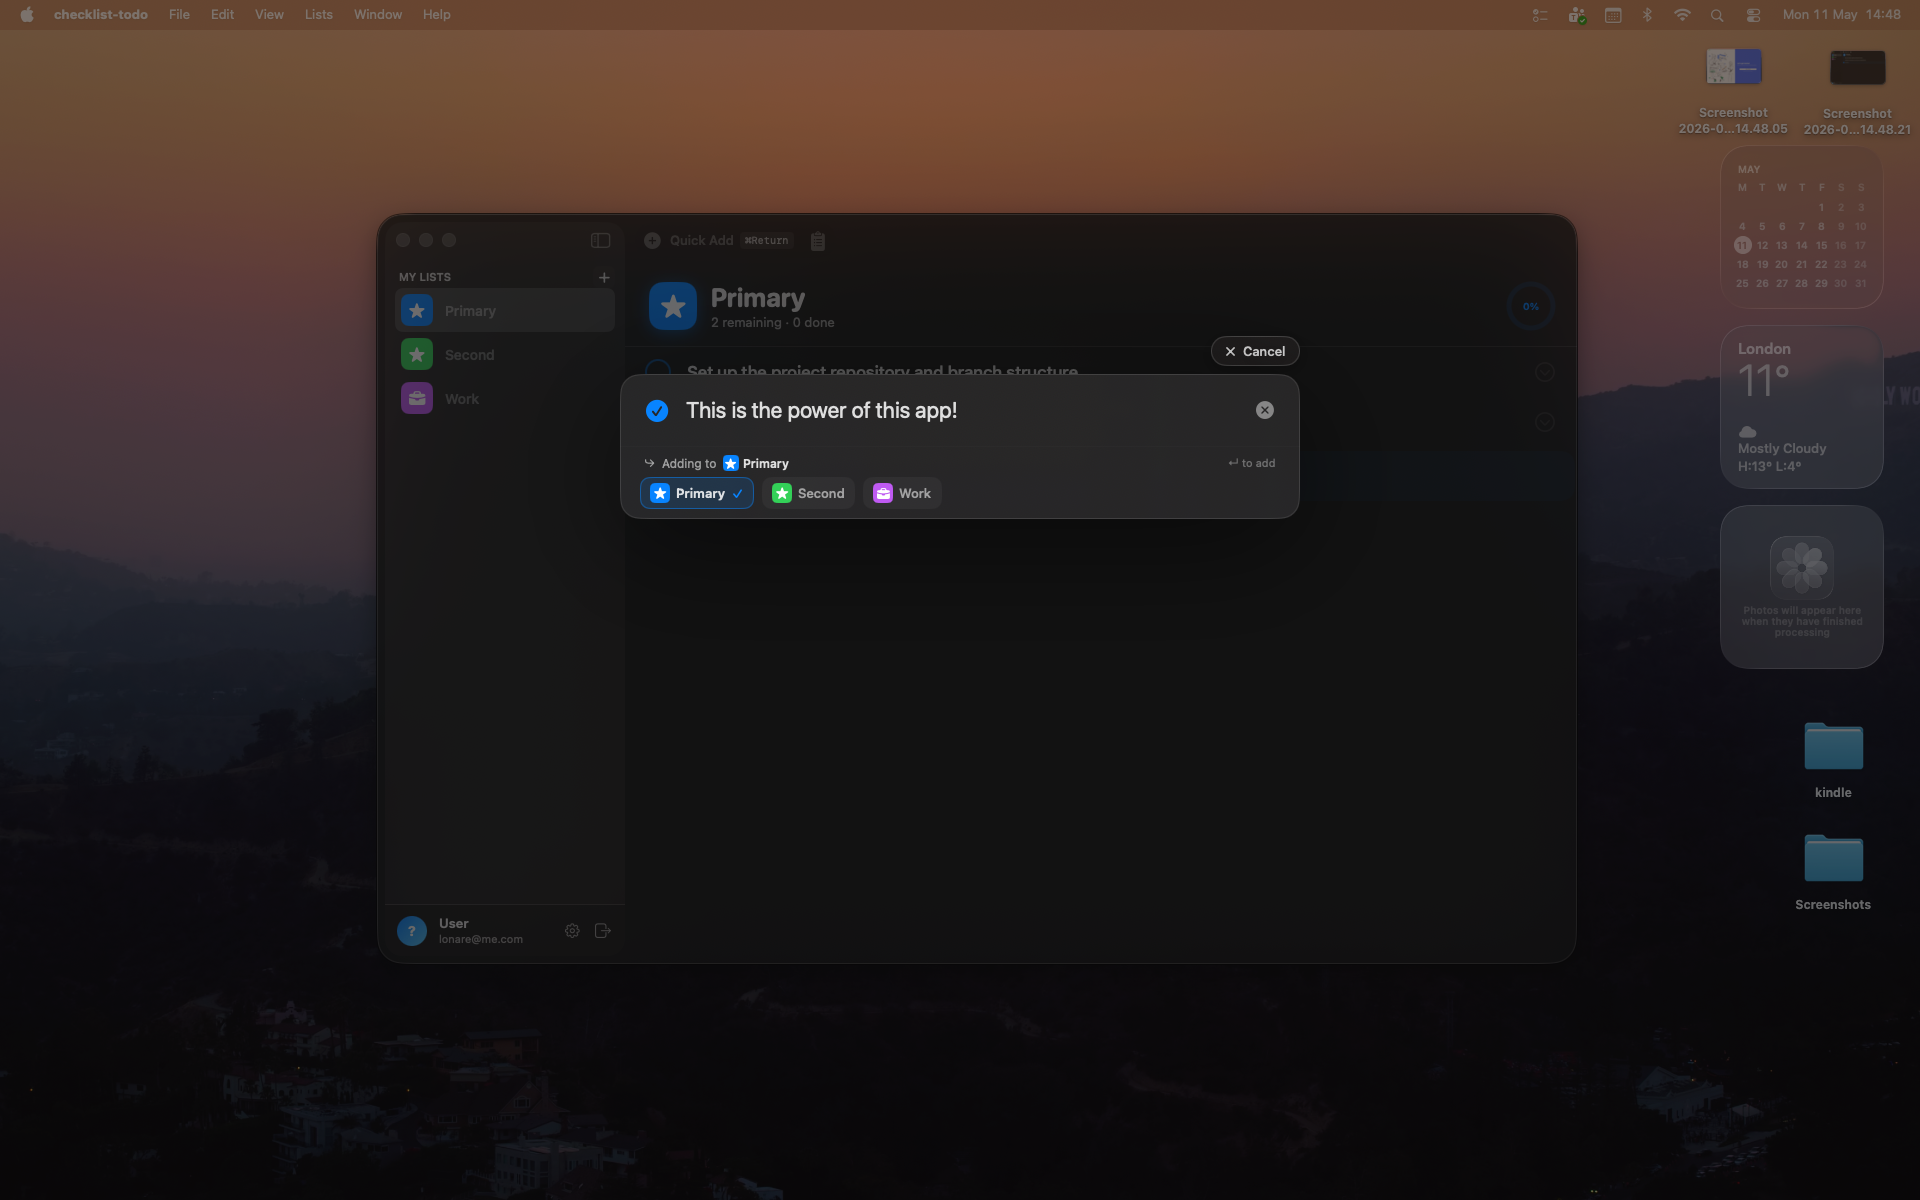Click the '2 remaining · 0 done' subtitle
This screenshot has width=1920, height=1200.
pos(772,323)
